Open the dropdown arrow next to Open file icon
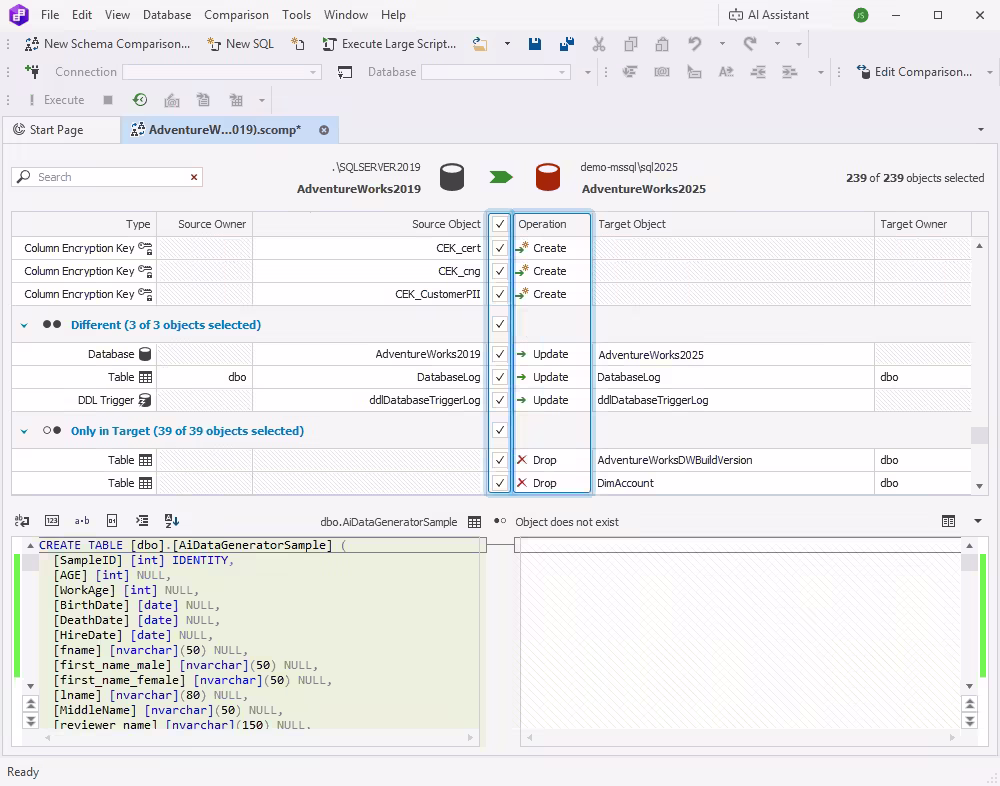Image resolution: width=1000 pixels, height=786 pixels. coord(507,44)
